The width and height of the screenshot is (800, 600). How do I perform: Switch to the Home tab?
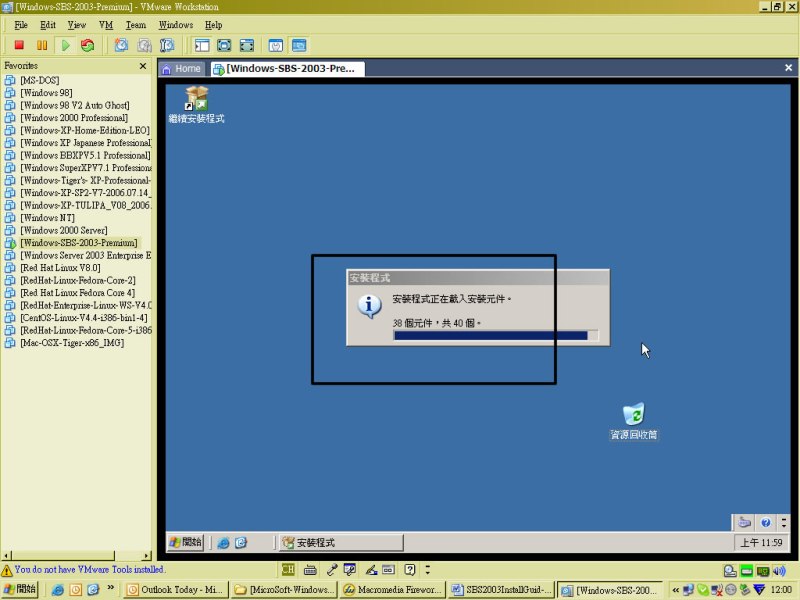coord(182,69)
